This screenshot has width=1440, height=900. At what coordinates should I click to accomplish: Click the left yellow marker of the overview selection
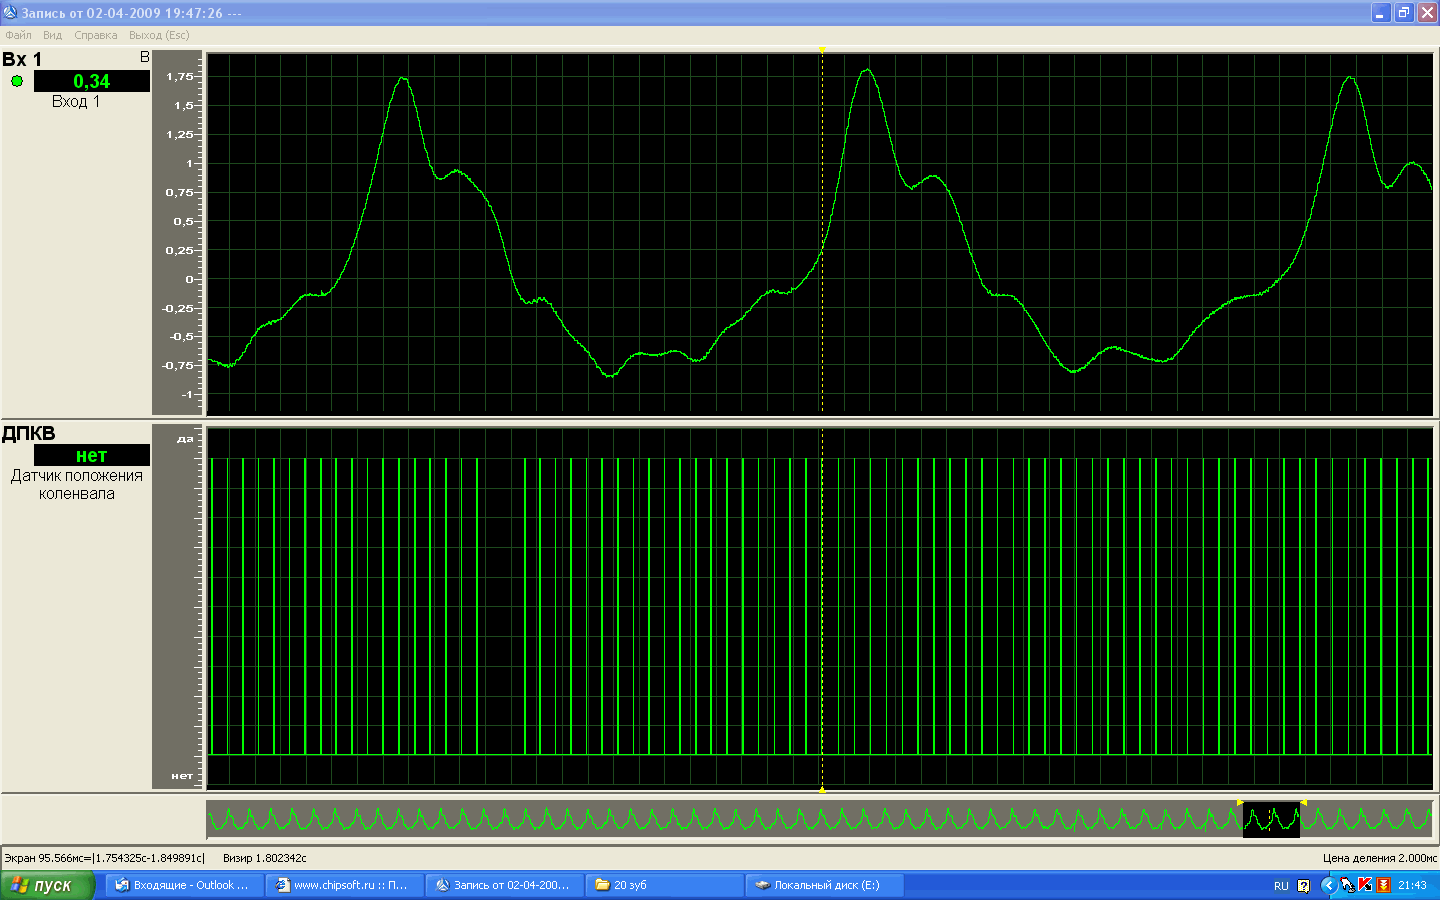click(1241, 802)
